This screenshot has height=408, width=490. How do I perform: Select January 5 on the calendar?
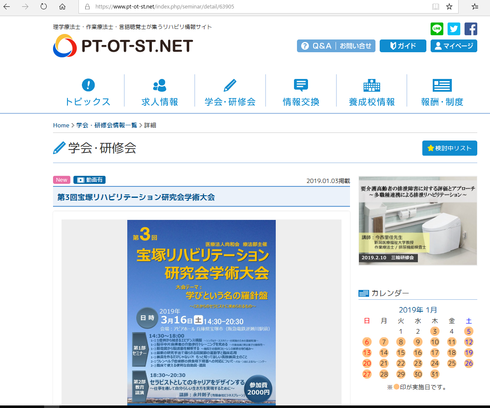click(x=469, y=331)
